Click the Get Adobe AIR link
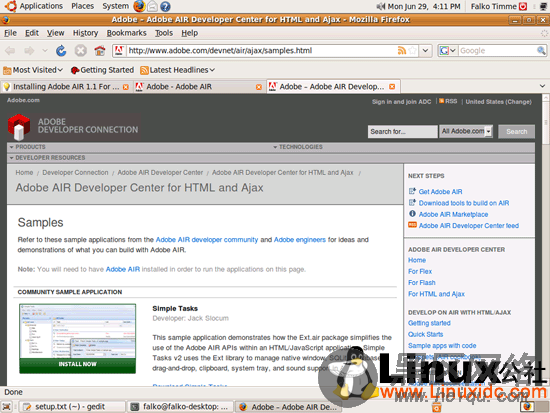 click(440, 192)
